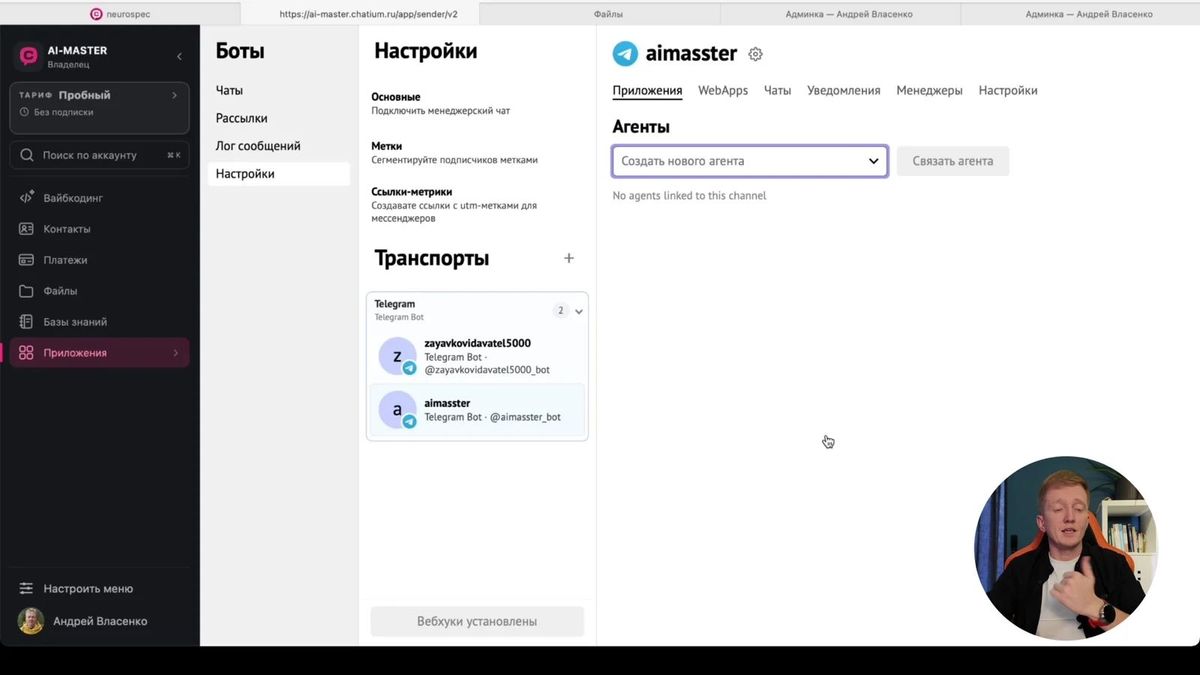Focus the Поиск по аккаунту search field
This screenshot has width=1200, height=675.
[x=100, y=155]
